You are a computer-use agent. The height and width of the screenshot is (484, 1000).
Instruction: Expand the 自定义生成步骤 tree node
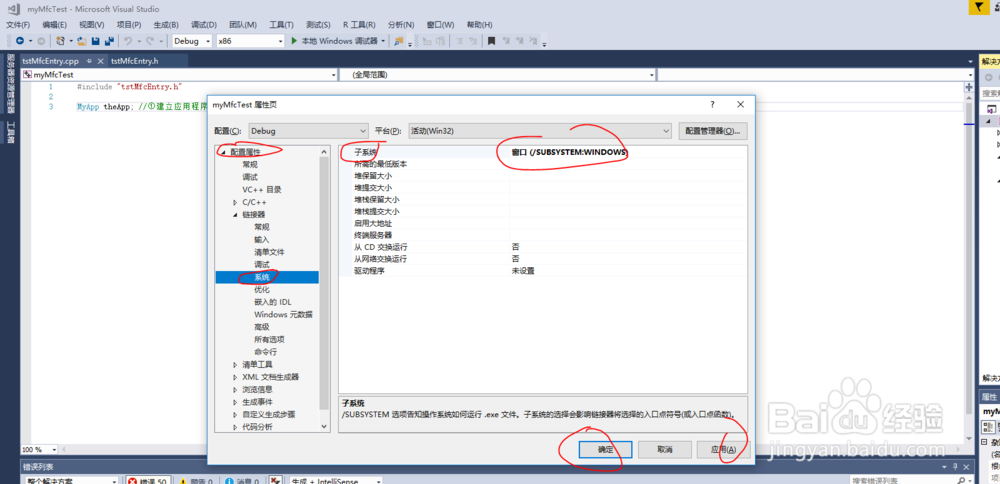pos(235,414)
